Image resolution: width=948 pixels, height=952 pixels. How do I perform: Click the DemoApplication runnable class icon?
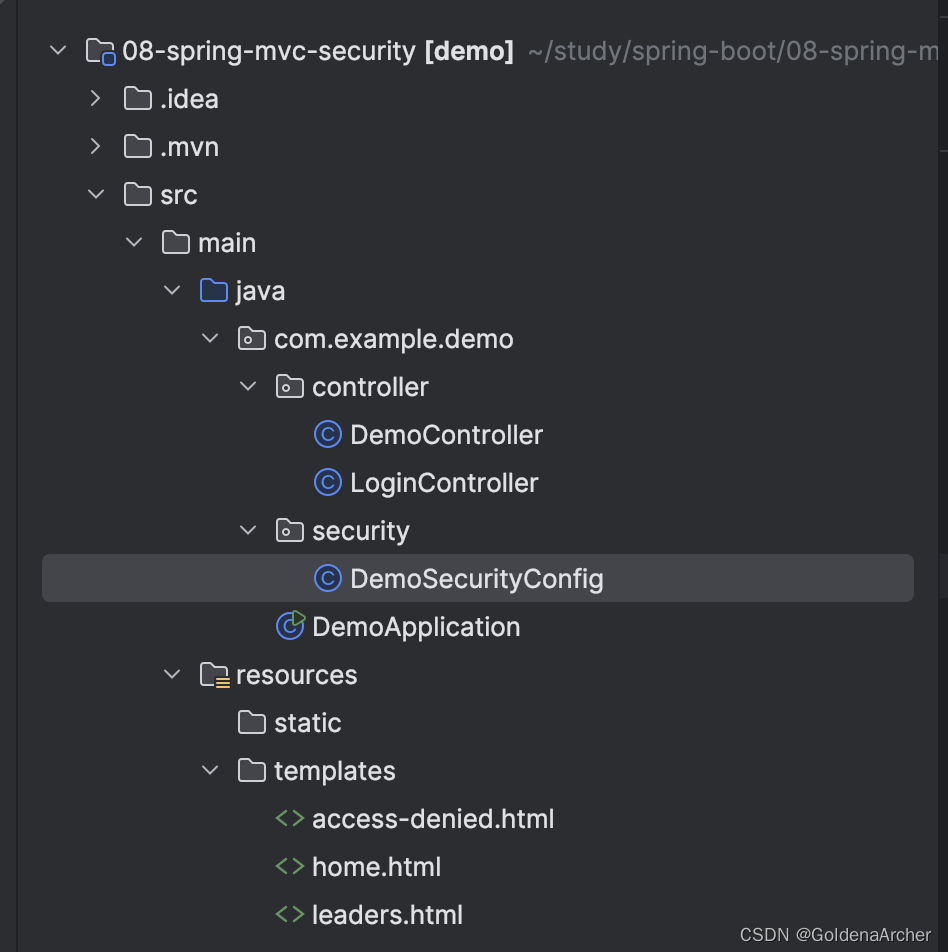(x=290, y=626)
